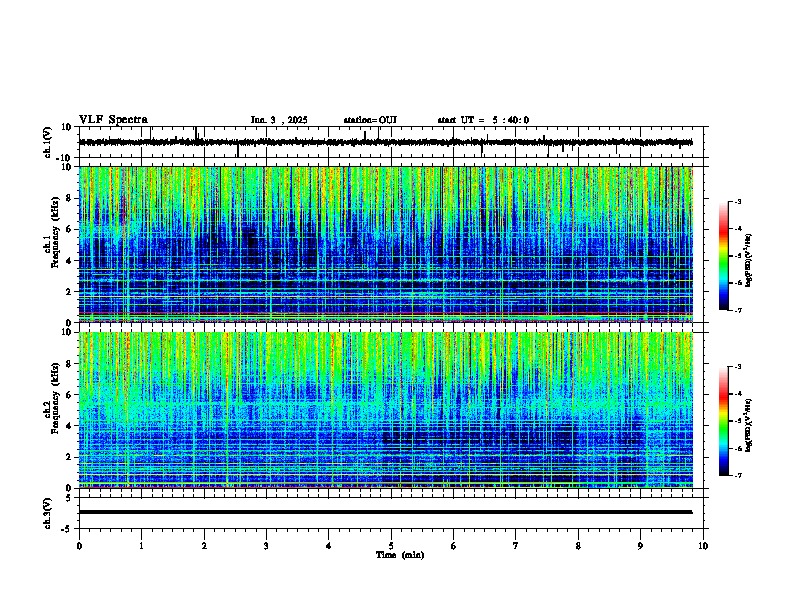Click the time axis tick label "0"
The width and height of the screenshot is (792, 612).
[79, 546]
